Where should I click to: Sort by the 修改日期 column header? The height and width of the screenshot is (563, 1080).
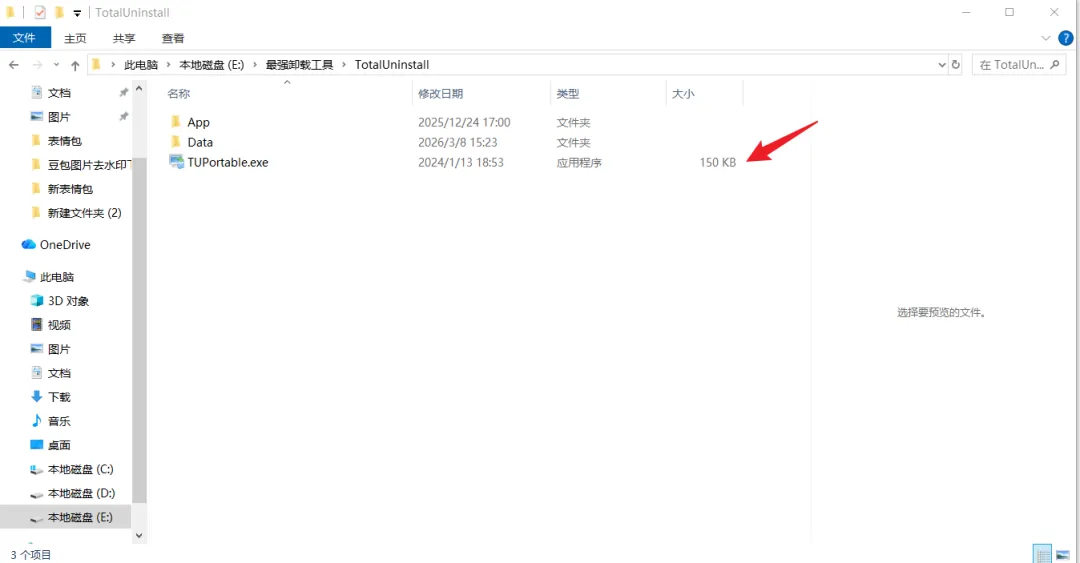(440, 94)
